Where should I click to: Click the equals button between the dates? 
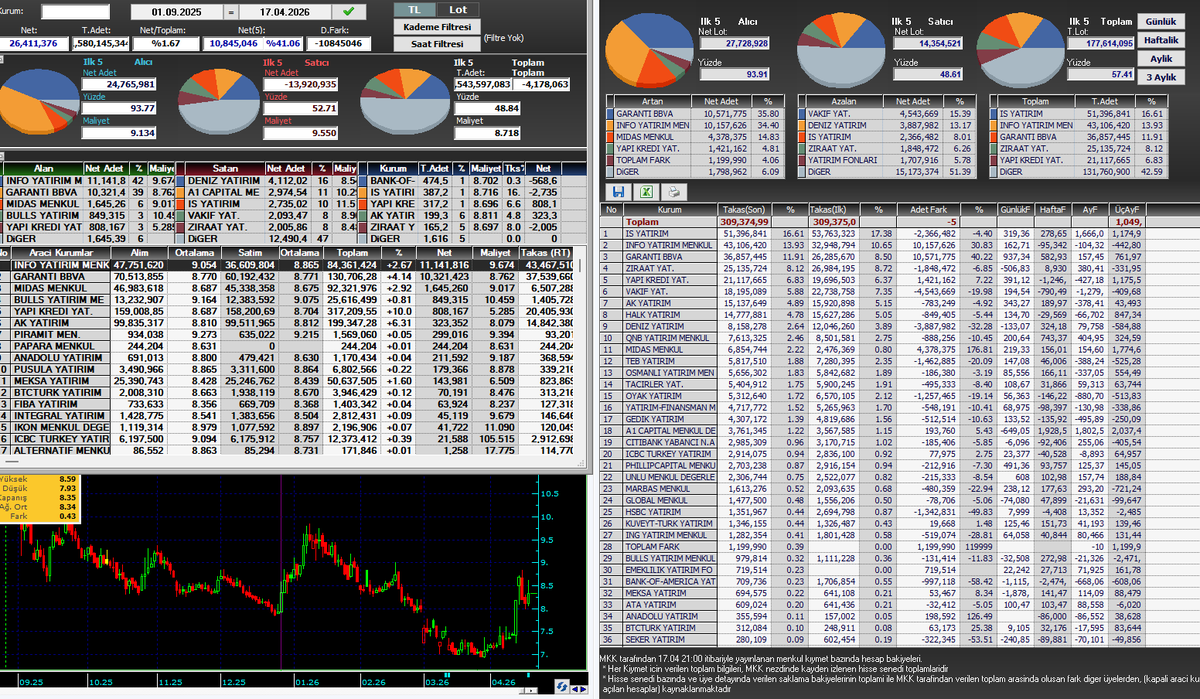(x=229, y=11)
